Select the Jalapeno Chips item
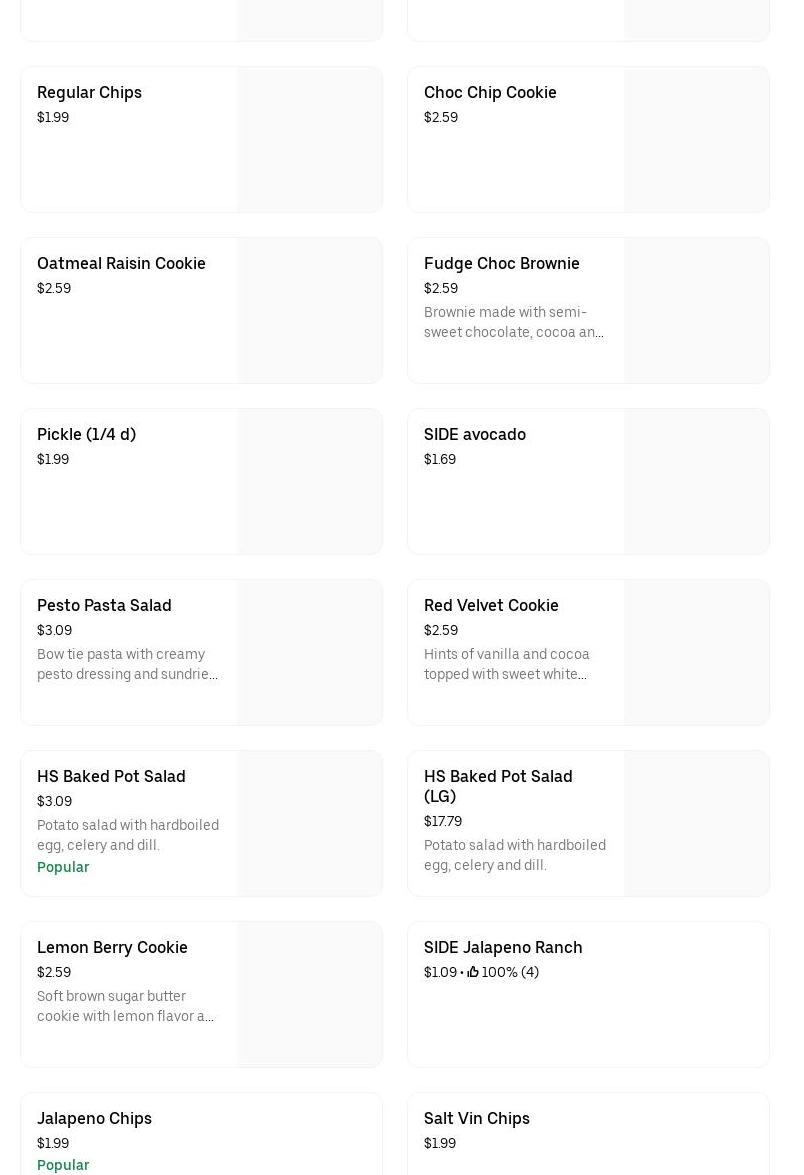804x1175 pixels. [x=94, y=1118]
